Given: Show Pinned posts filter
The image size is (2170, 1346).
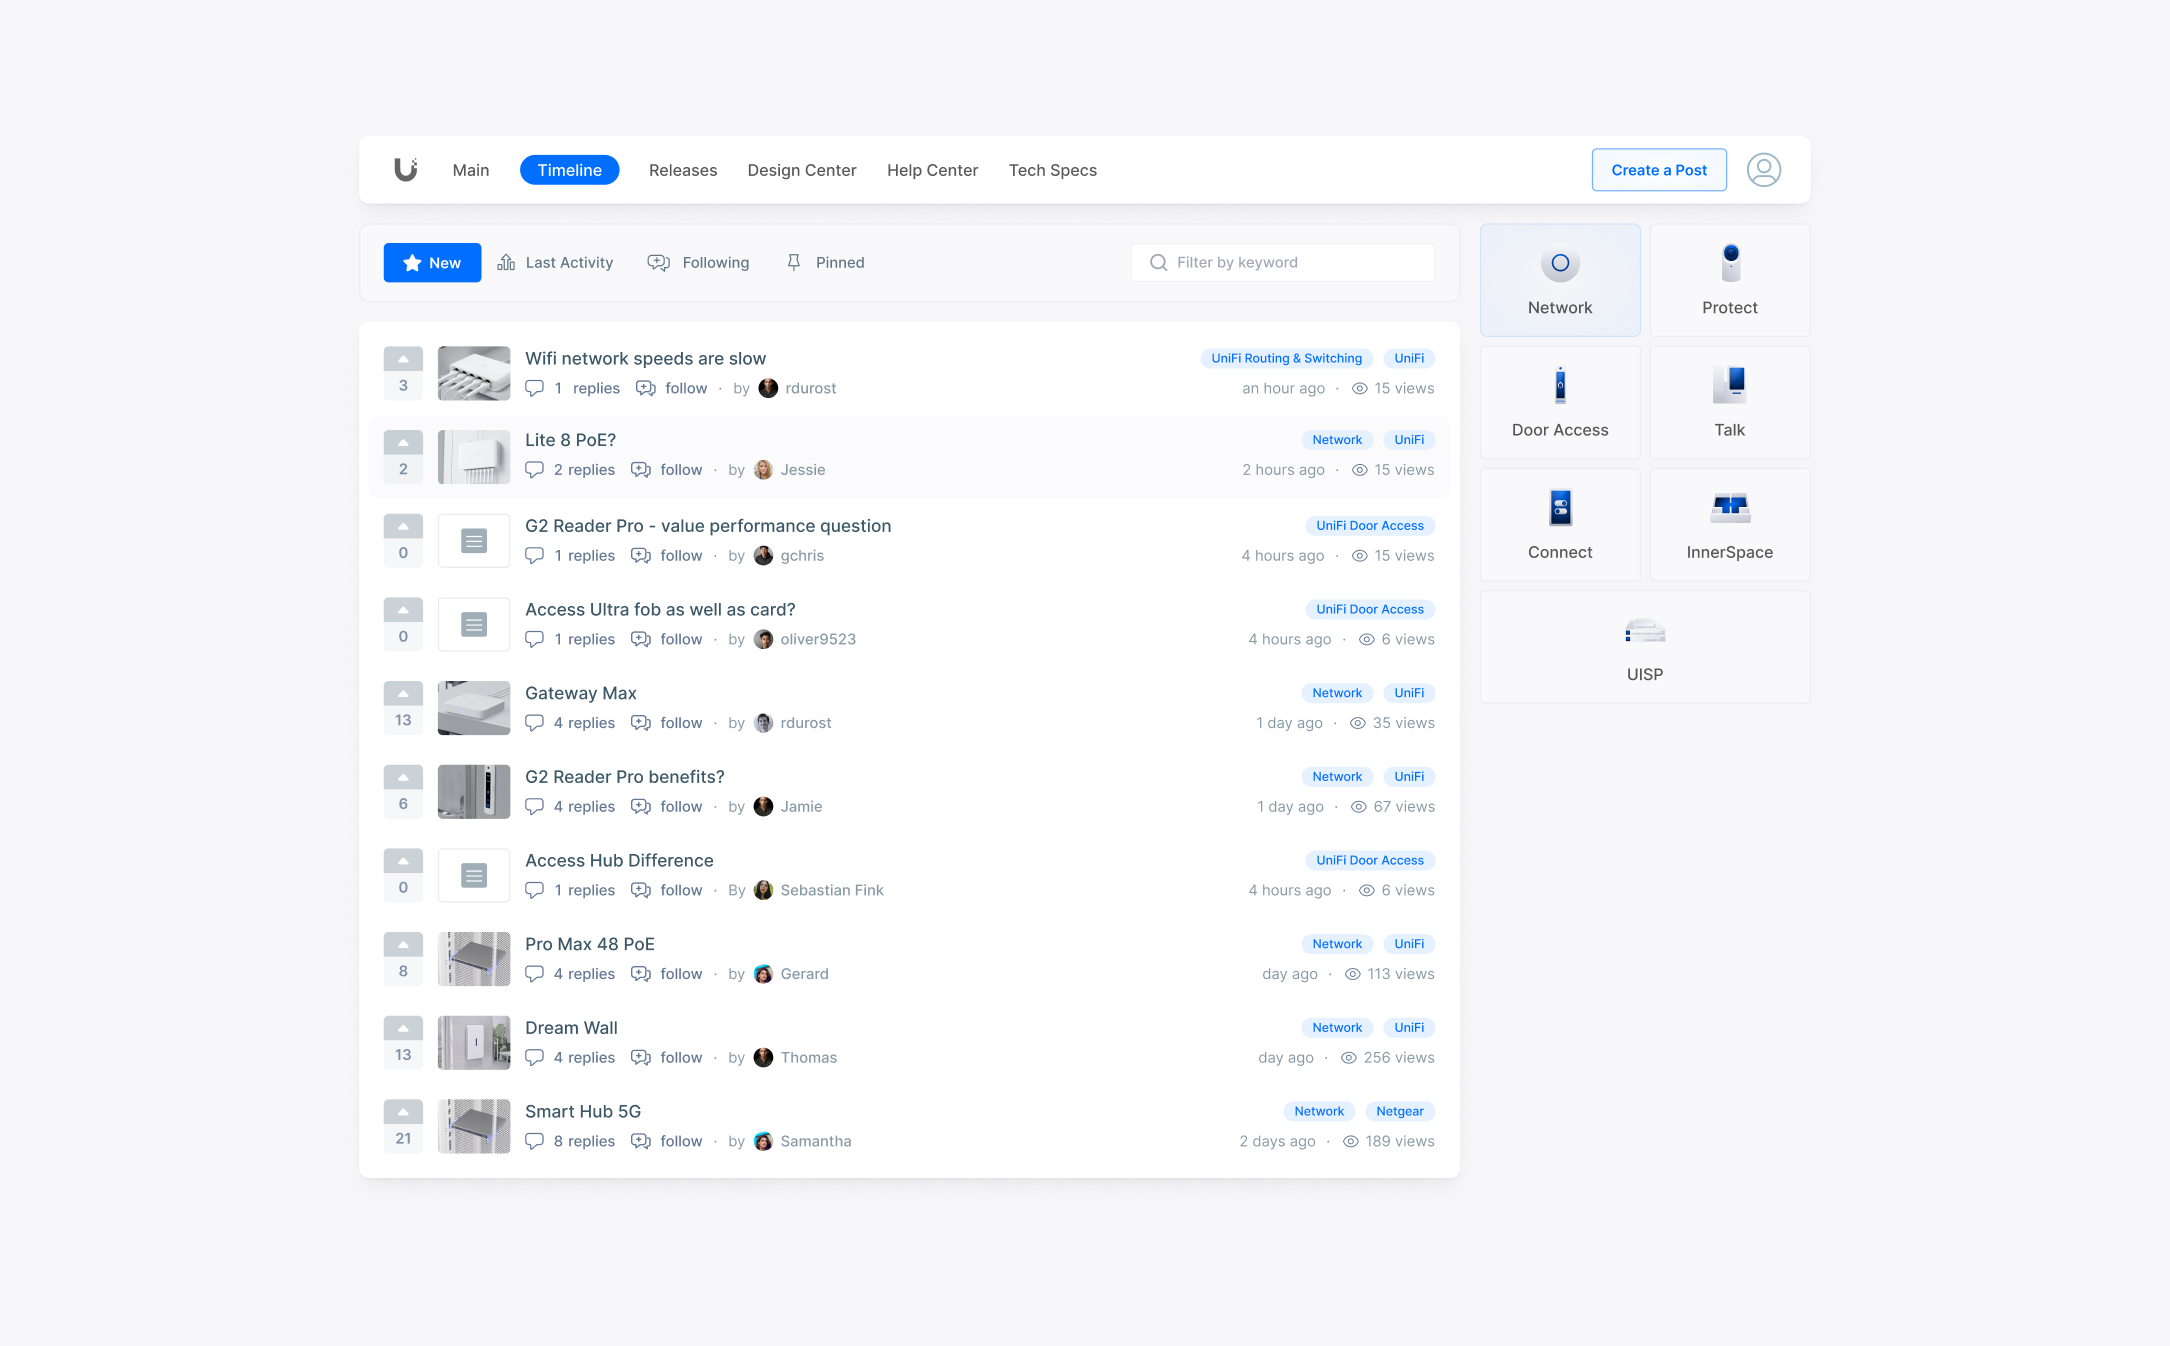Looking at the screenshot, I should (826, 262).
